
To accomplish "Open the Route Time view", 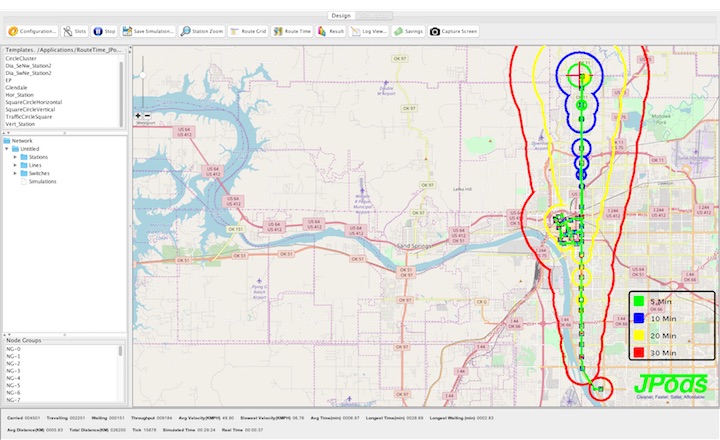I will [294, 31].
